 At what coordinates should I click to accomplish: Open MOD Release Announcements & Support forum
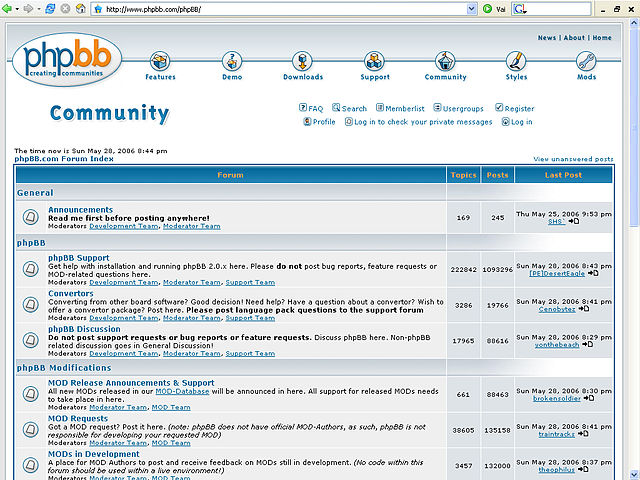[x=131, y=383]
